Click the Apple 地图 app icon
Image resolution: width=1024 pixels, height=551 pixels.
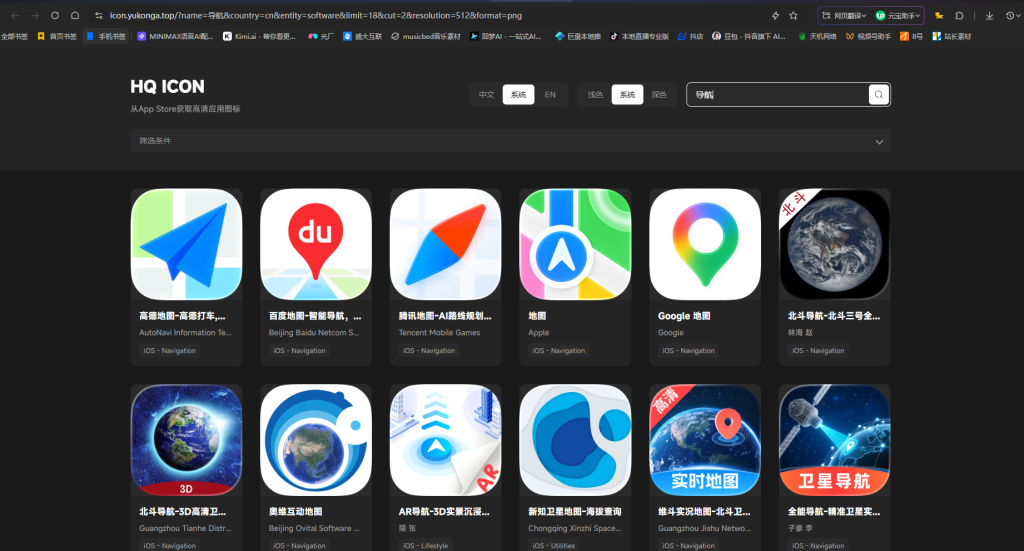(x=575, y=244)
